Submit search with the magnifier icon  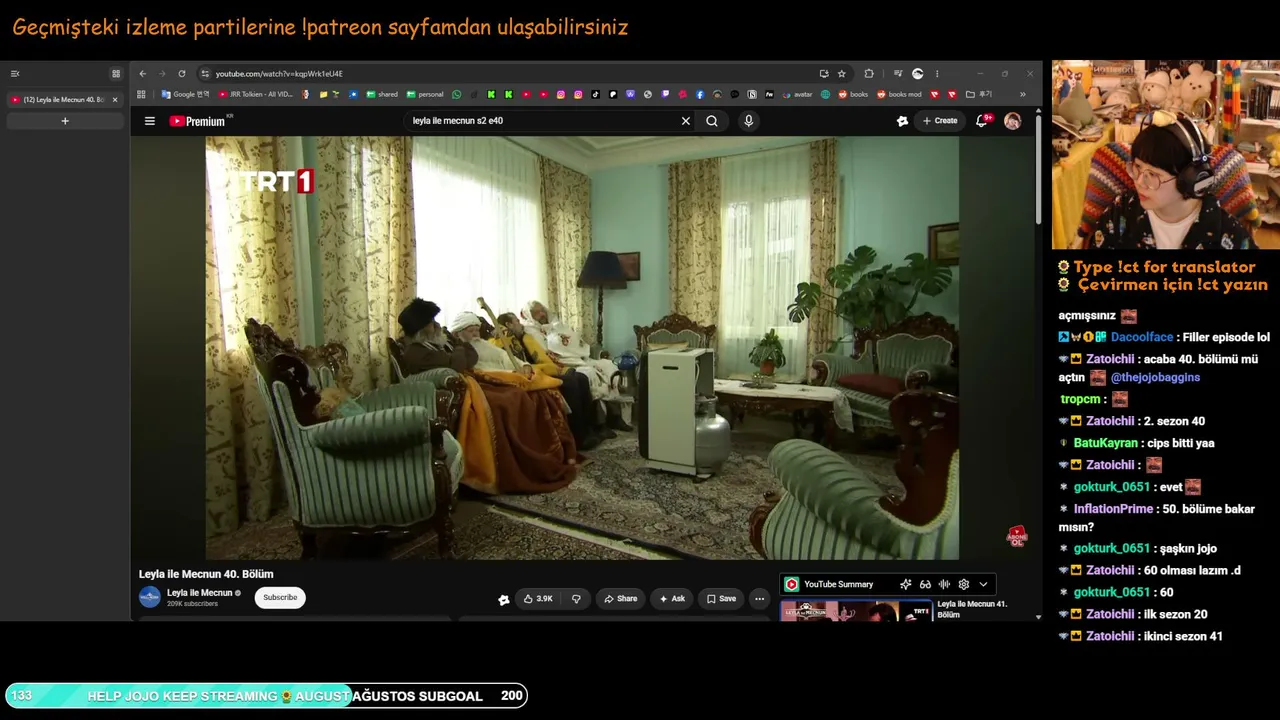(712, 121)
